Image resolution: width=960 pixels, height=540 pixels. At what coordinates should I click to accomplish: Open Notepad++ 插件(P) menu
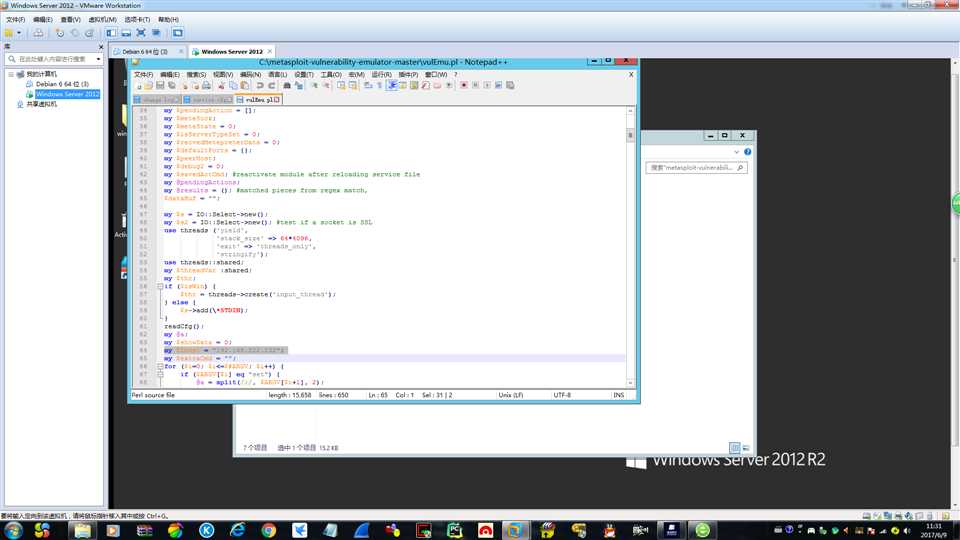tap(408, 75)
